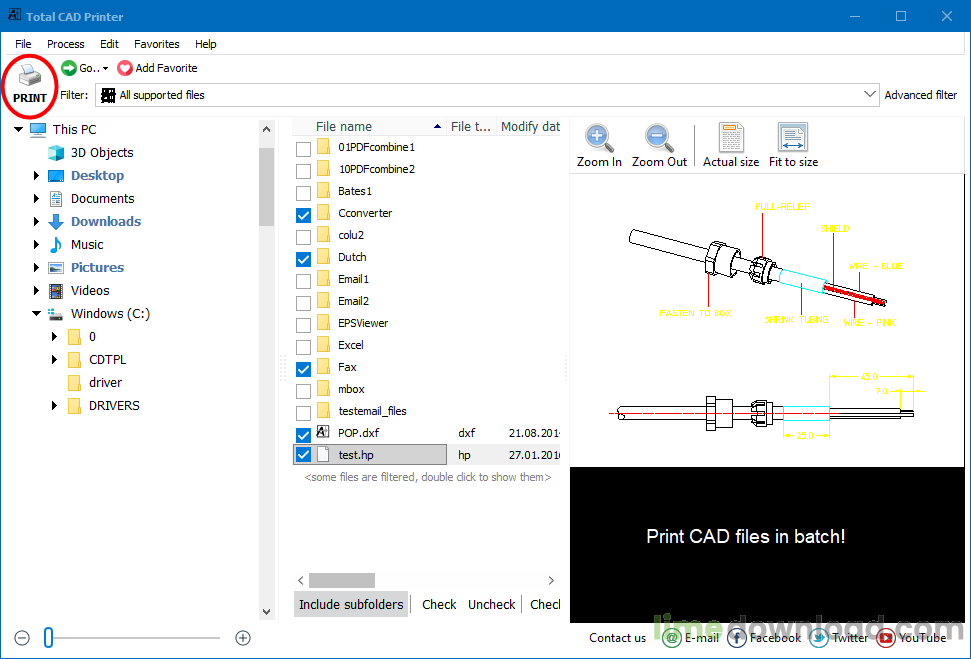Click the This PC computer icon
The image size is (971, 659).
click(x=38, y=129)
